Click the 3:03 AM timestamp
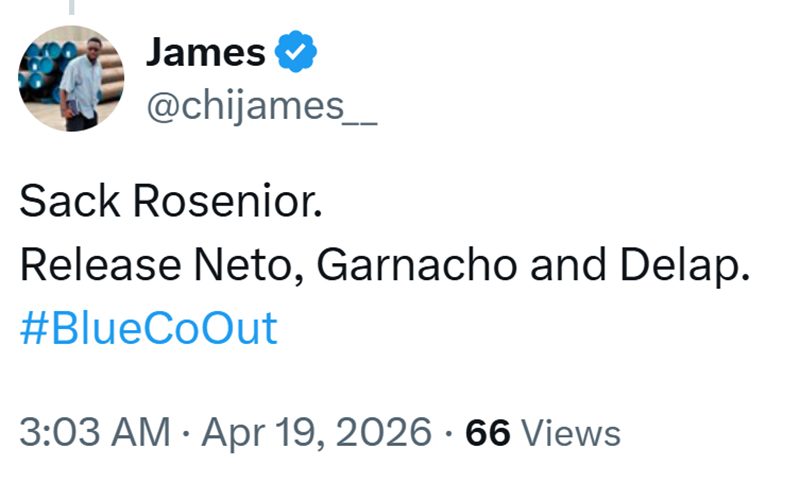This screenshot has width=800, height=500. coord(95,433)
